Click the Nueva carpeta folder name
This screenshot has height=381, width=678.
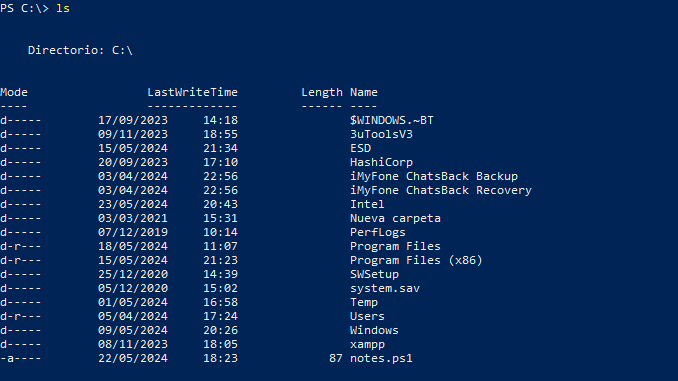point(395,218)
